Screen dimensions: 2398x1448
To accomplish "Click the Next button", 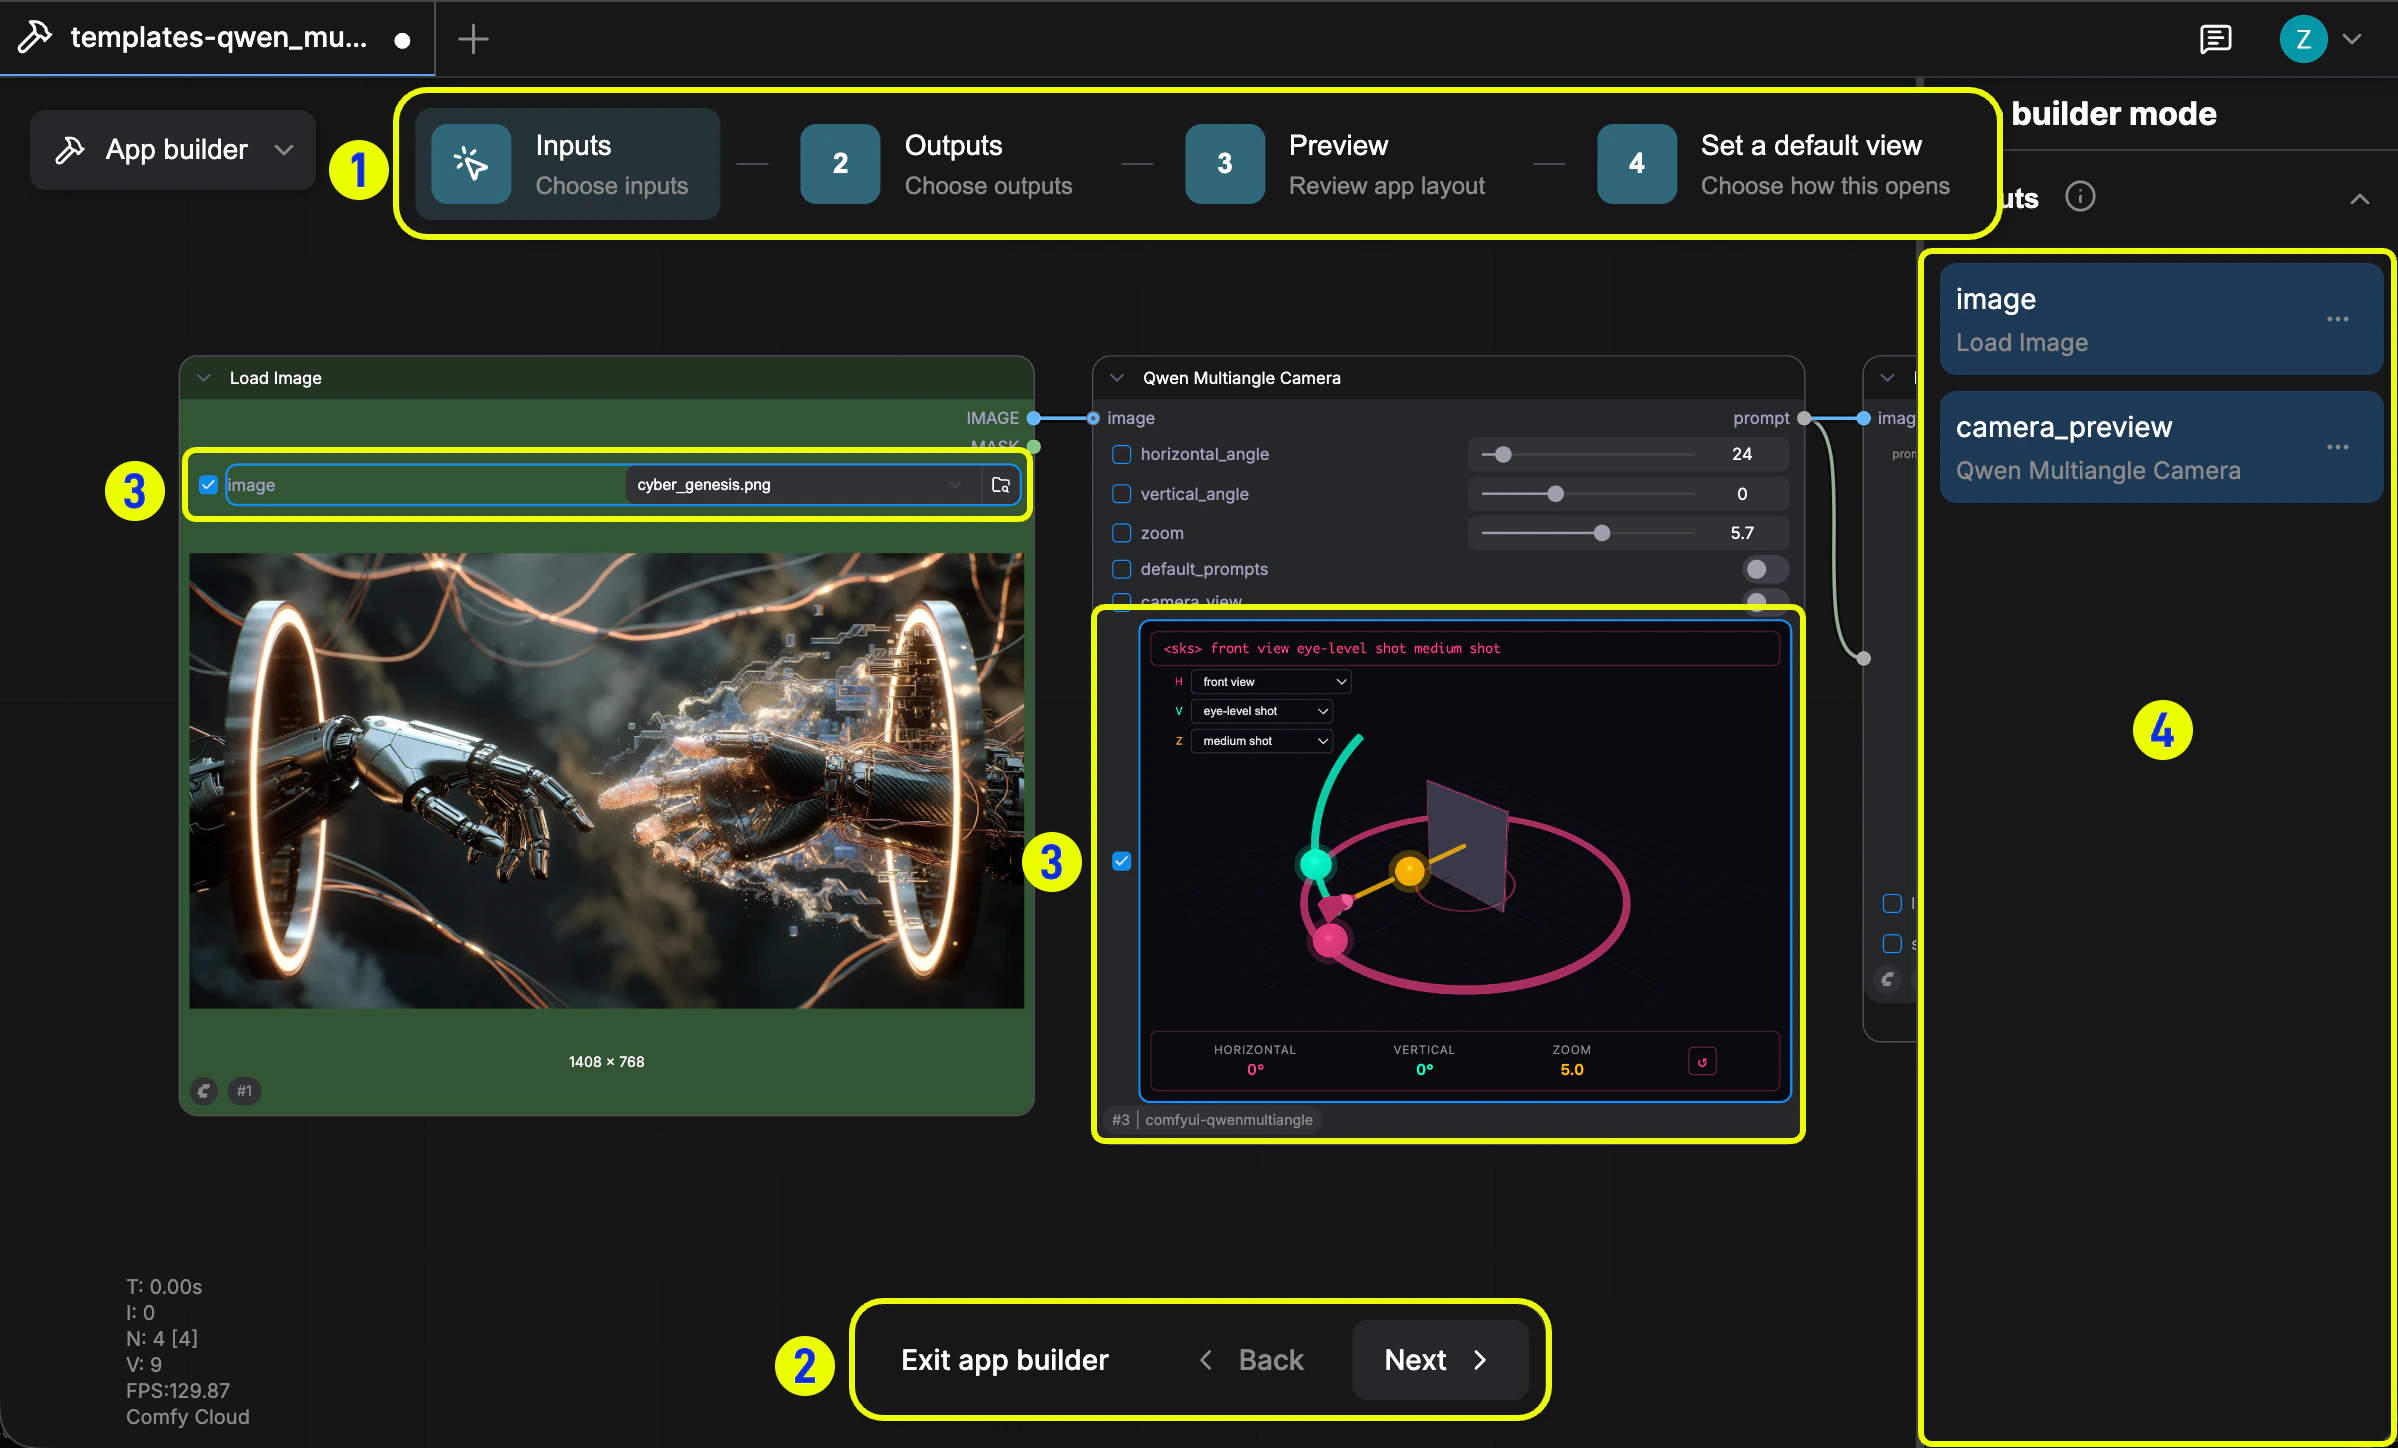I will point(1438,1360).
